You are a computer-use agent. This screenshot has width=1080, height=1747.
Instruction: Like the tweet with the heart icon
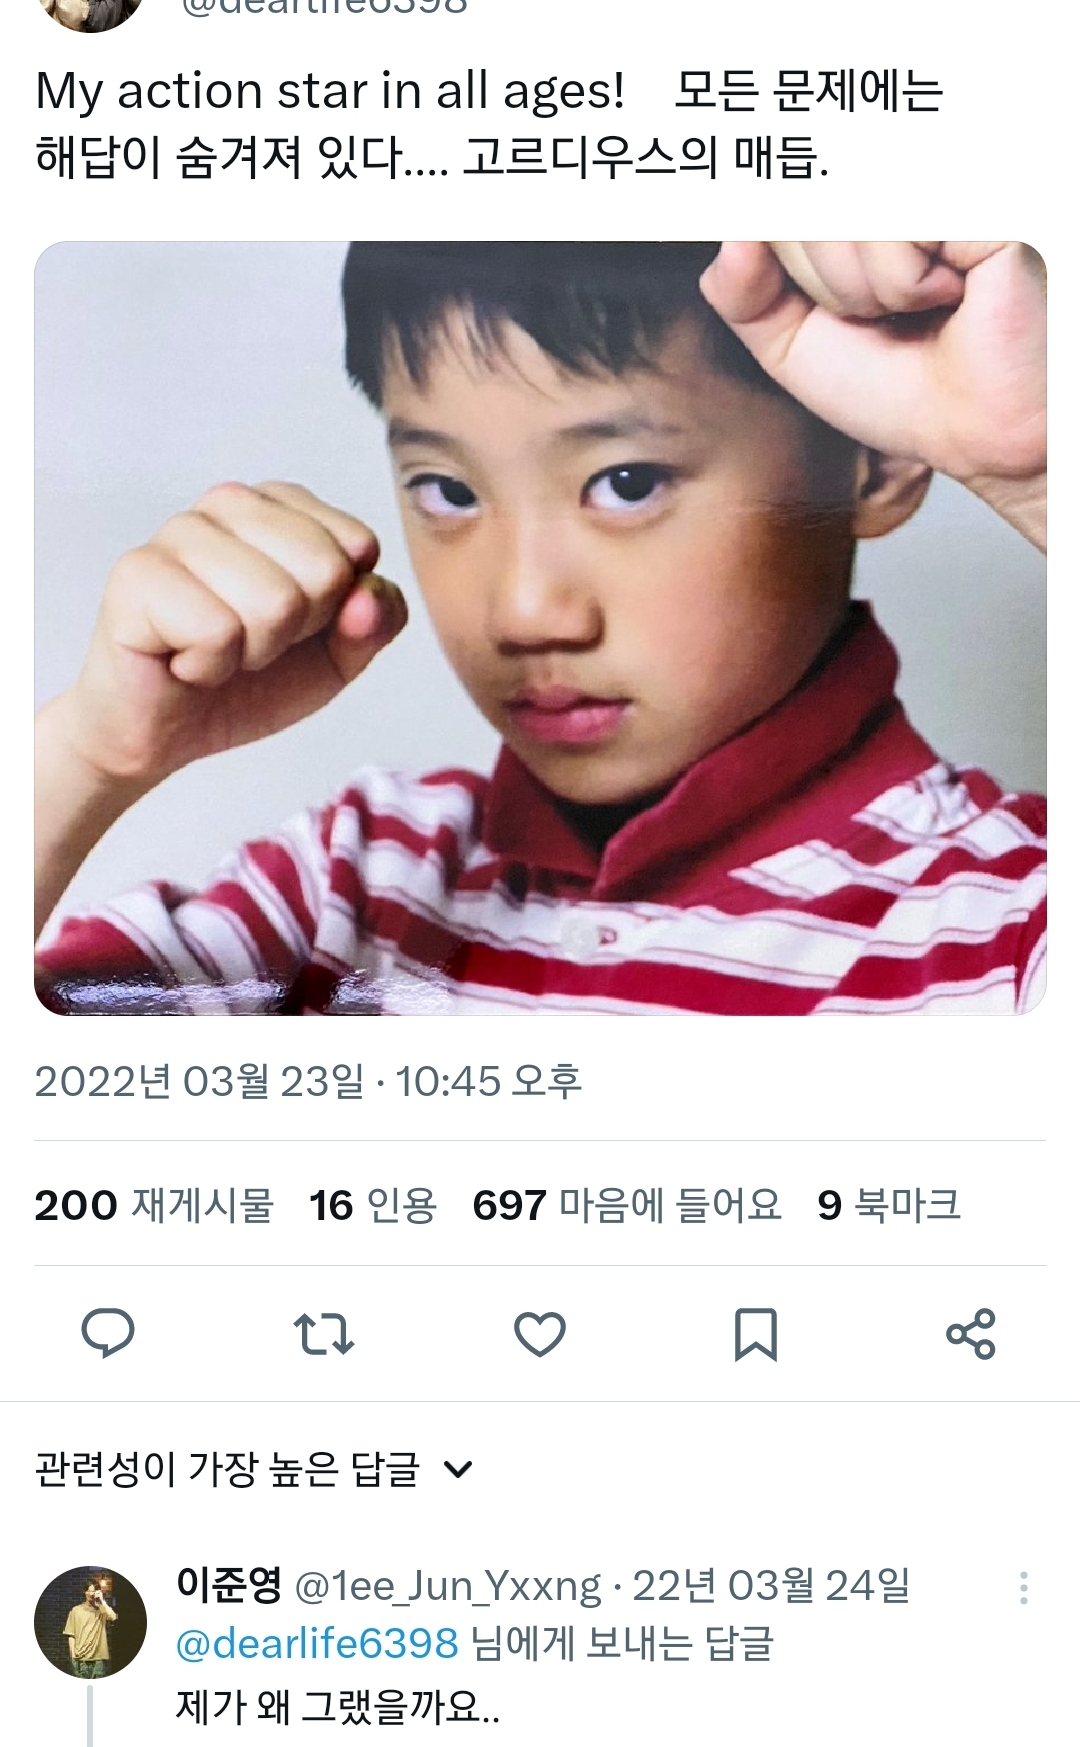(x=540, y=1334)
